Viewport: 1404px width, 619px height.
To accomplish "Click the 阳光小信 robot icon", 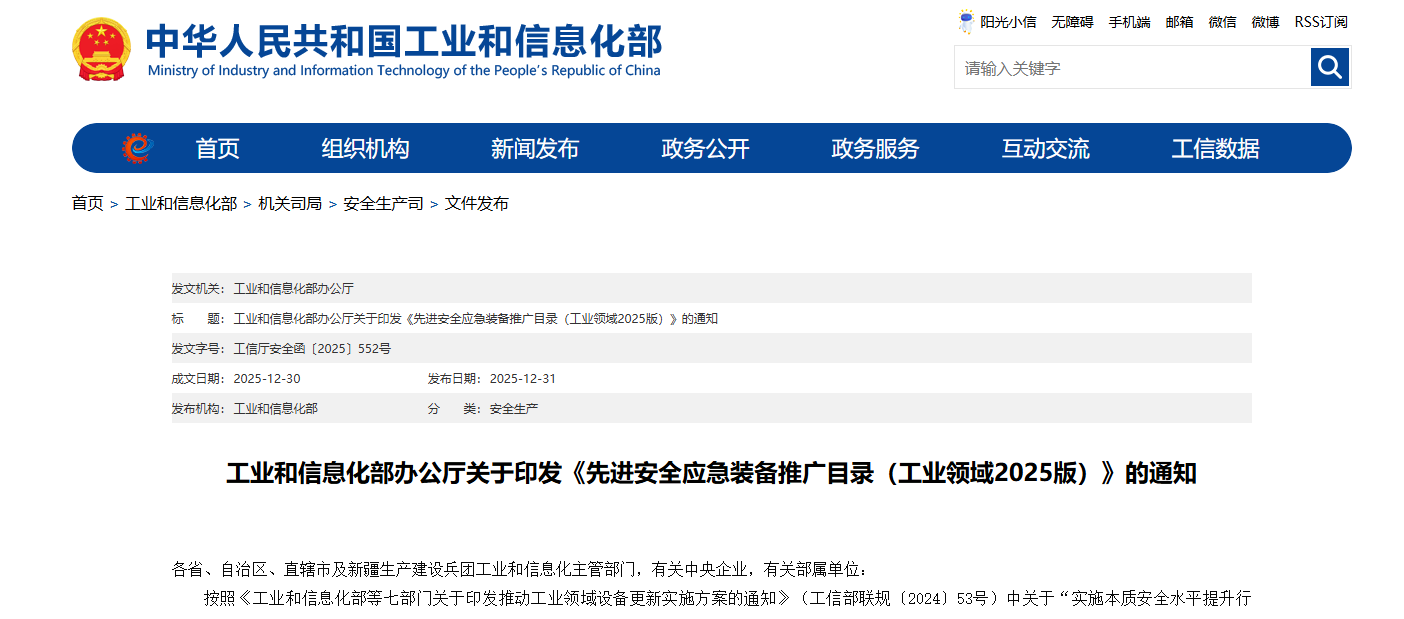I will [x=966, y=22].
